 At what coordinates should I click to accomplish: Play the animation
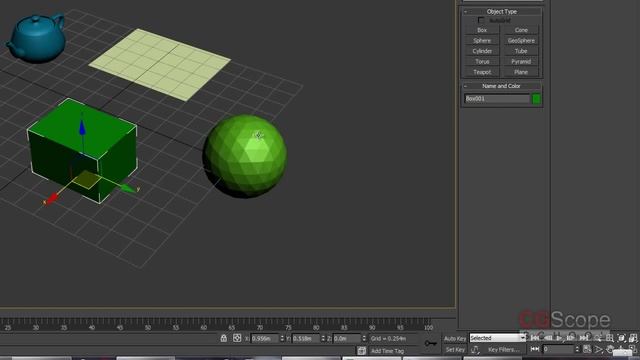[x=560, y=338]
